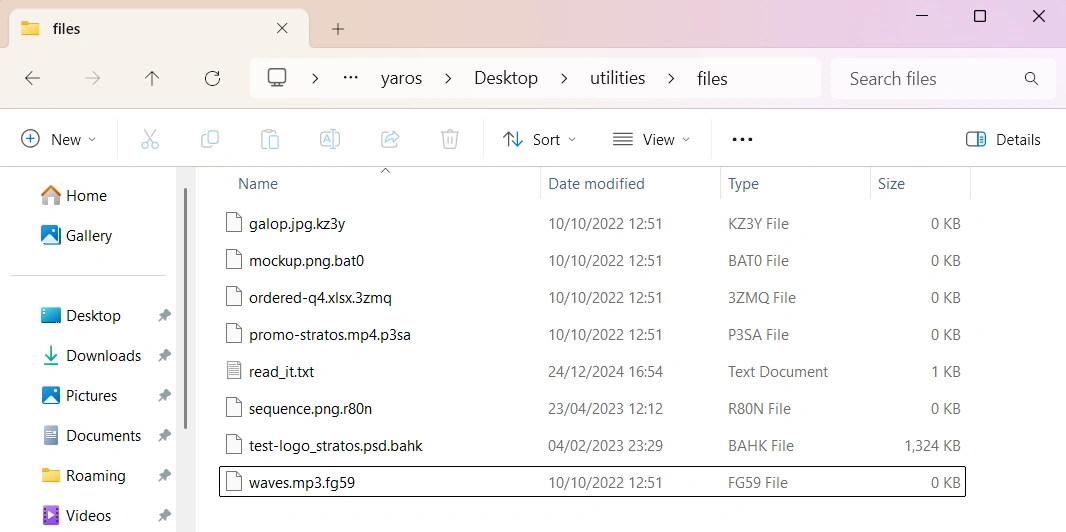Close the files tab
The image size is (1066, 532).
click(x=282, y=29)
